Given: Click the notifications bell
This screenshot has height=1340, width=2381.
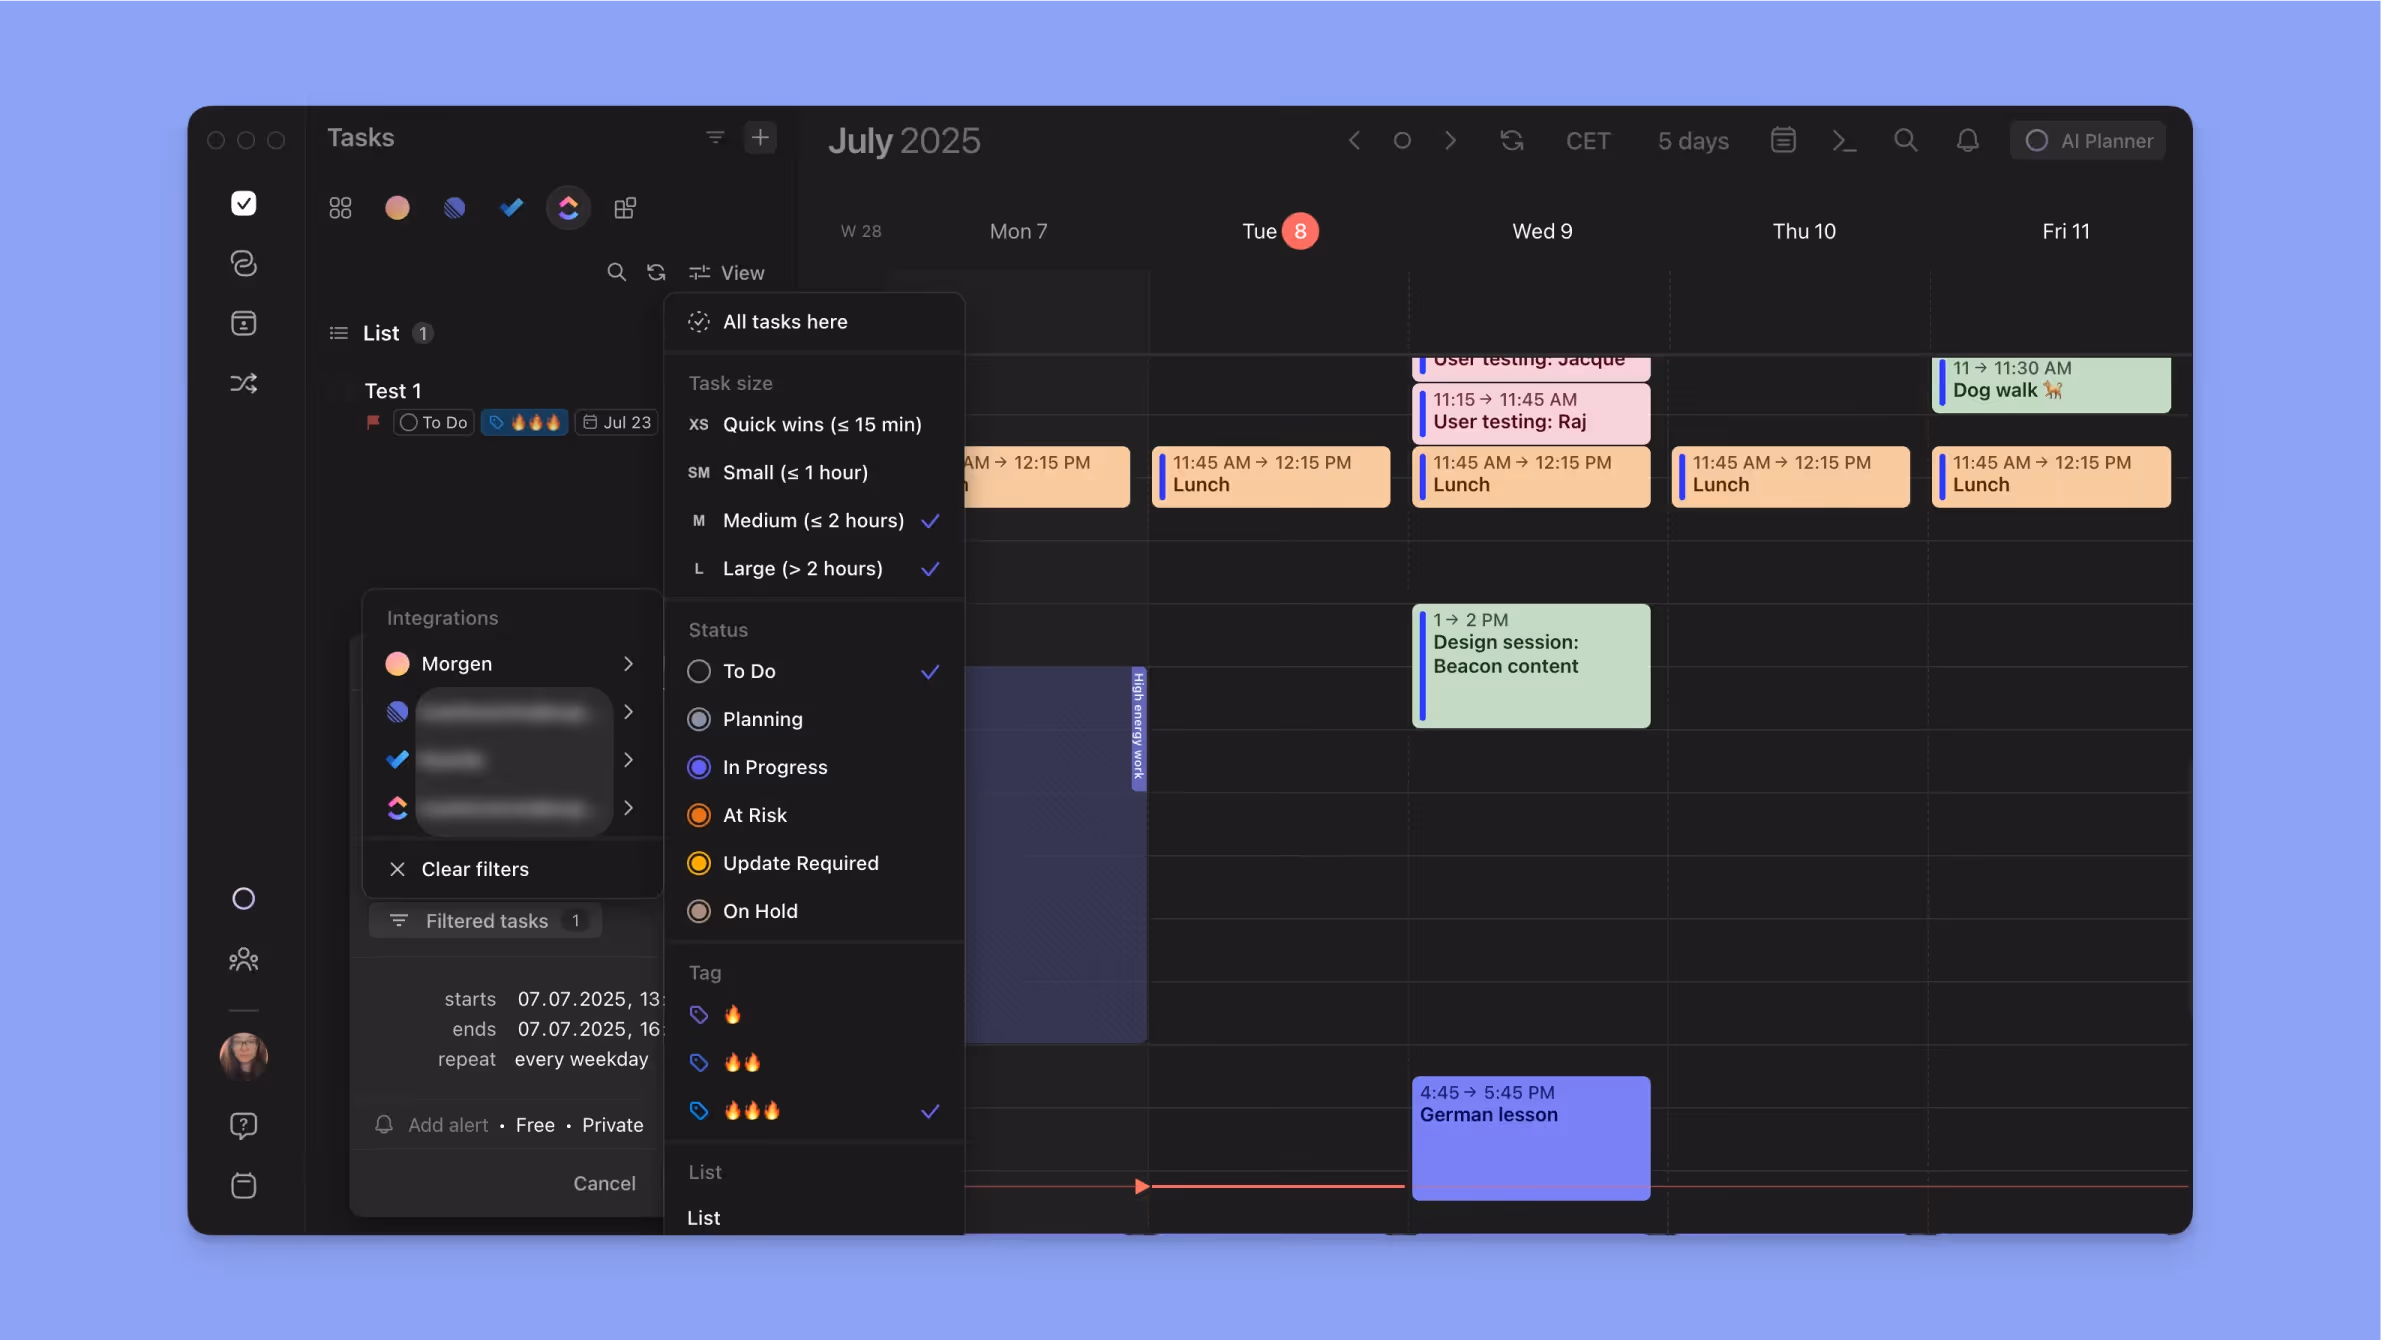Looking at the screenshot, I should pyautogui.click(x=1966, y=140).
